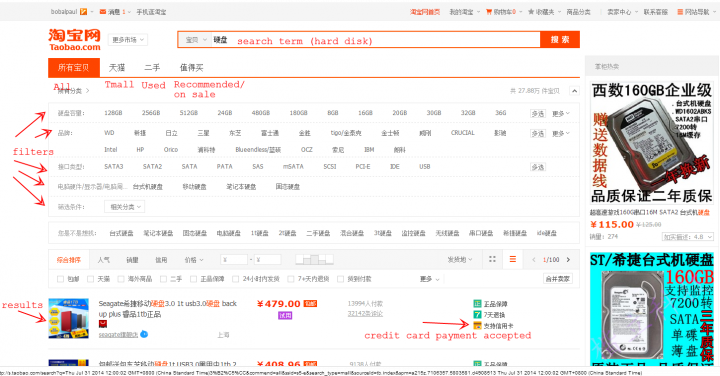Click 多选 multi-select in interface type row
The width and height of the screenshot is (720, 376).
538,167
